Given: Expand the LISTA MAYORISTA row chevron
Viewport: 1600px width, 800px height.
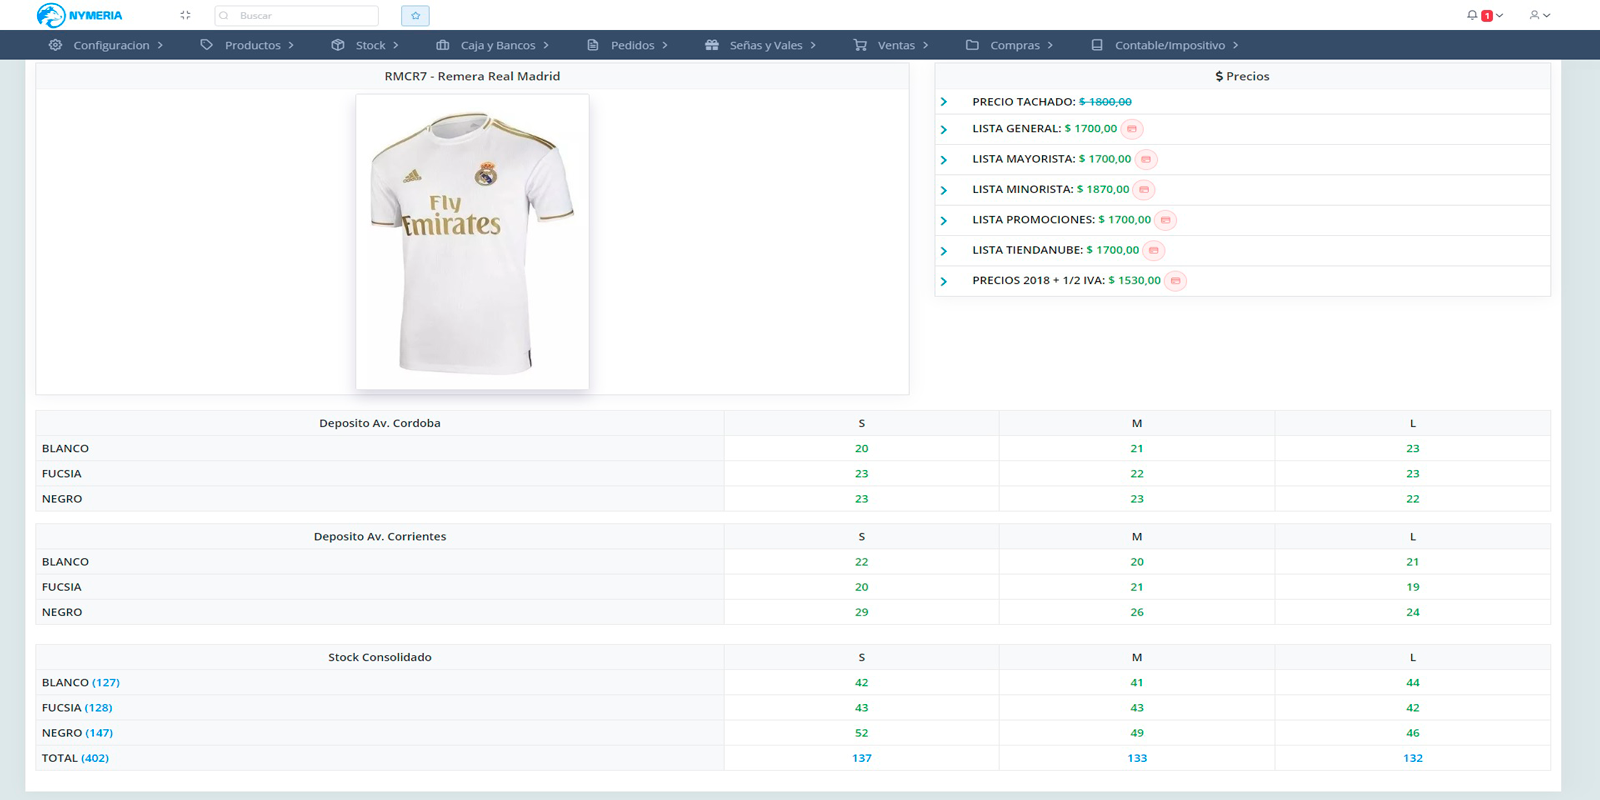Looking at the screenshot, I should 944,159.
